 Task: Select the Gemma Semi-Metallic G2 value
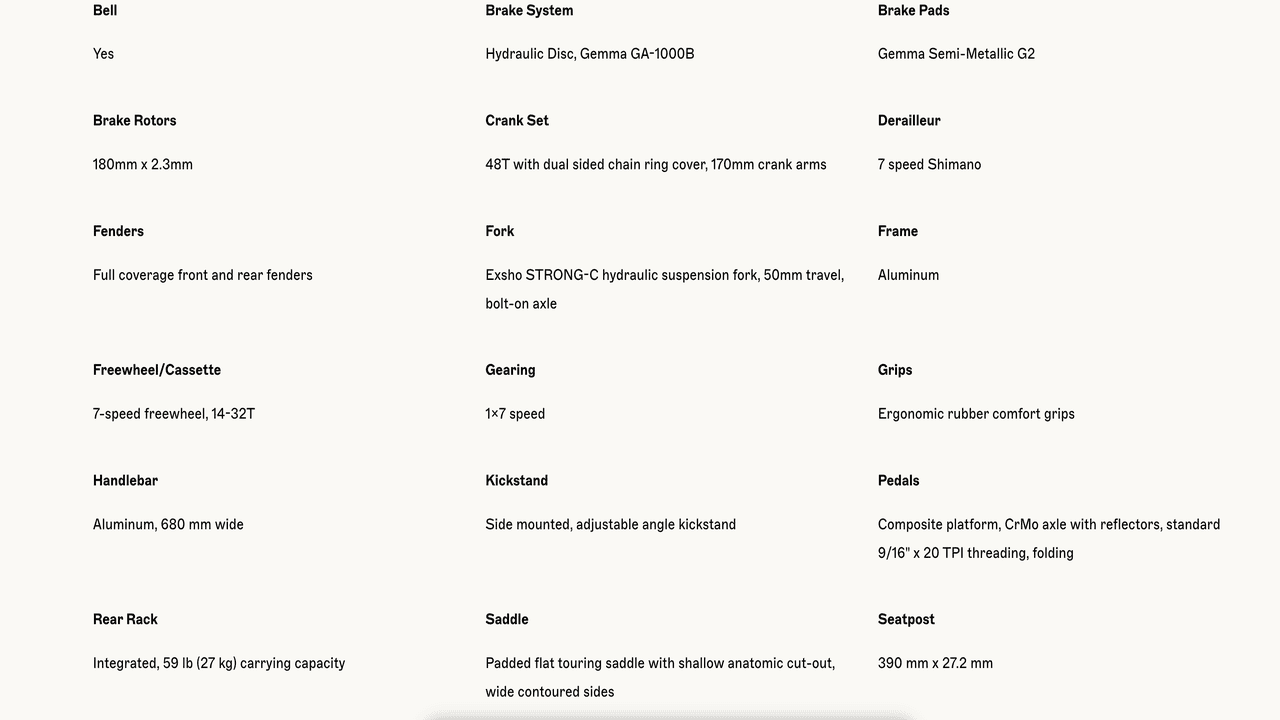[956, 54]
